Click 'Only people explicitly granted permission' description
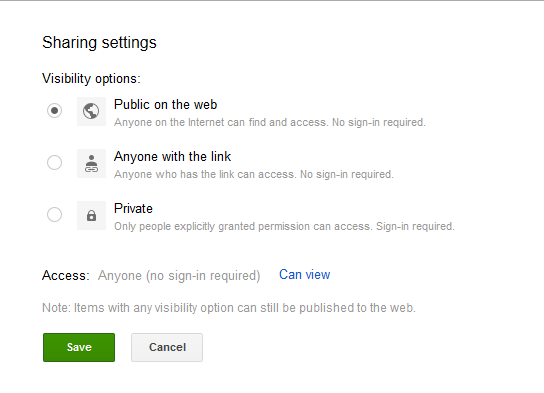The width and height of the screenshot is (544, 393). tap(284, 226)
